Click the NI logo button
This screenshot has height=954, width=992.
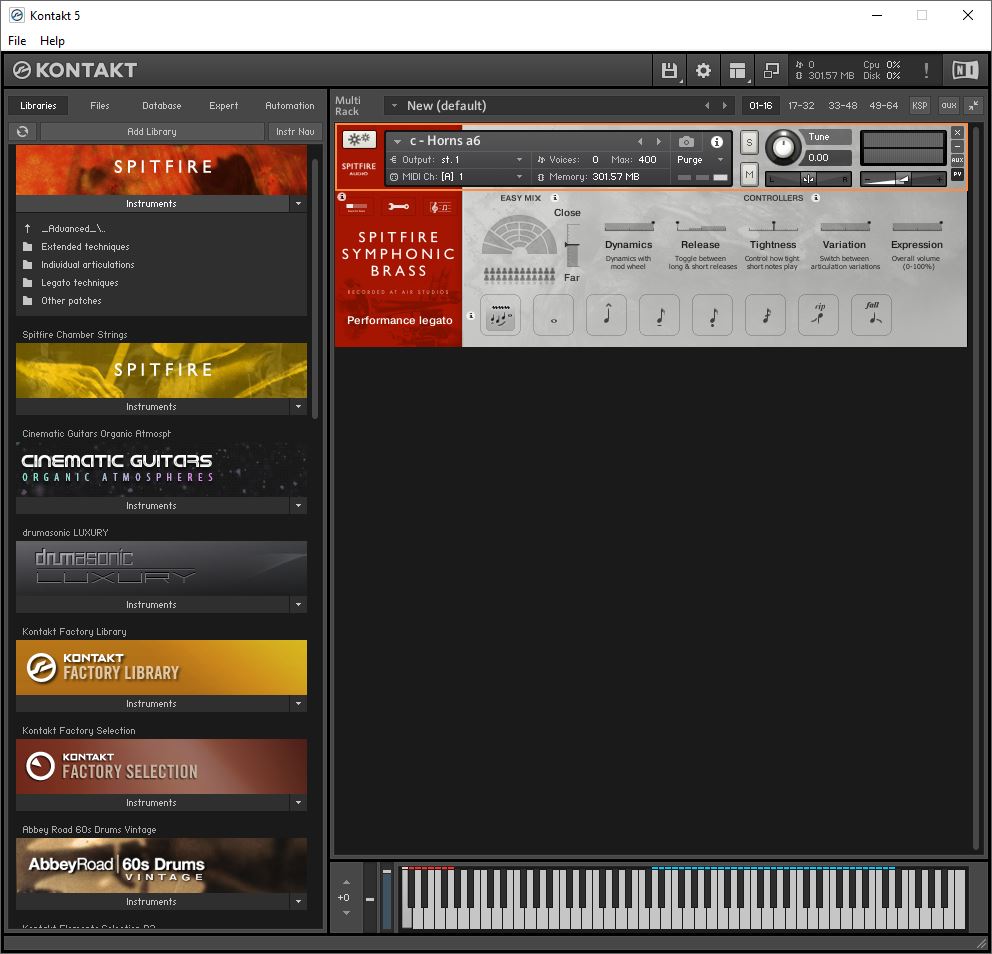coord(965,70)
